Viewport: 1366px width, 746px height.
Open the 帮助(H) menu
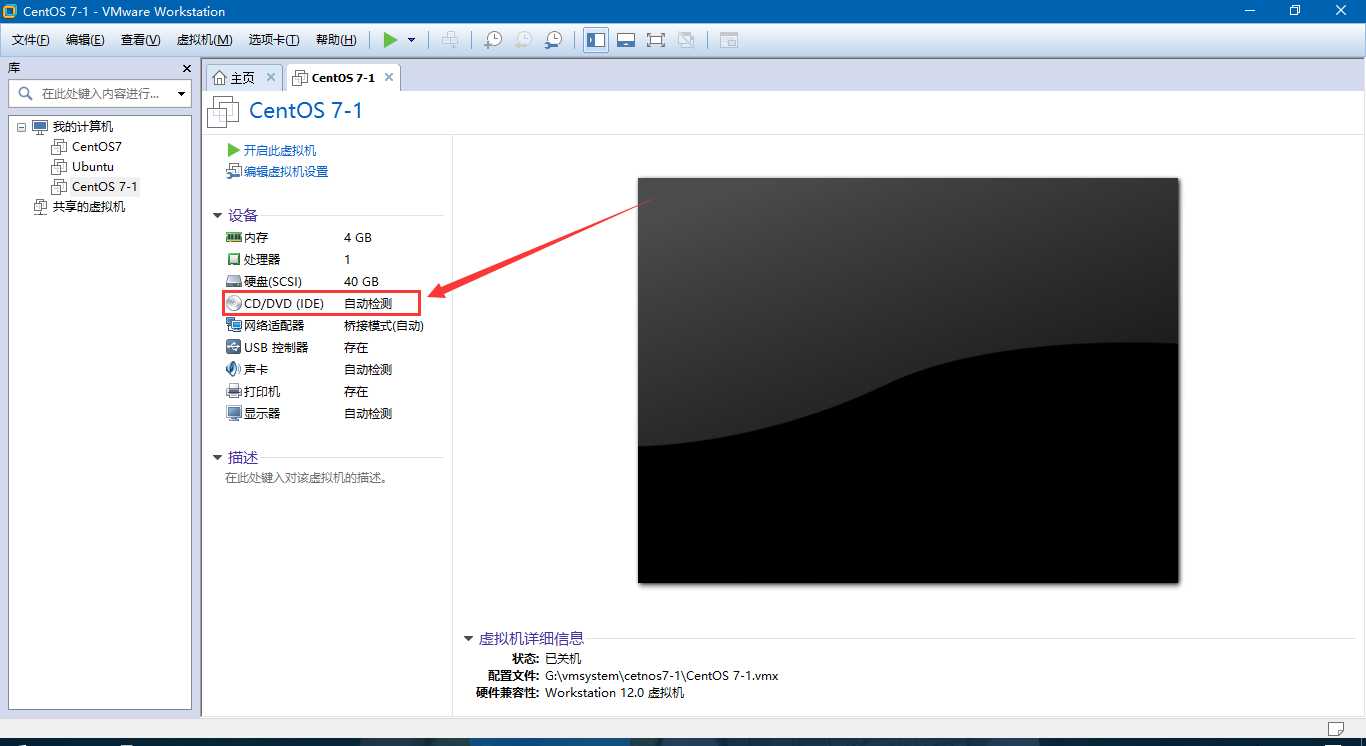tap(336, 40)
